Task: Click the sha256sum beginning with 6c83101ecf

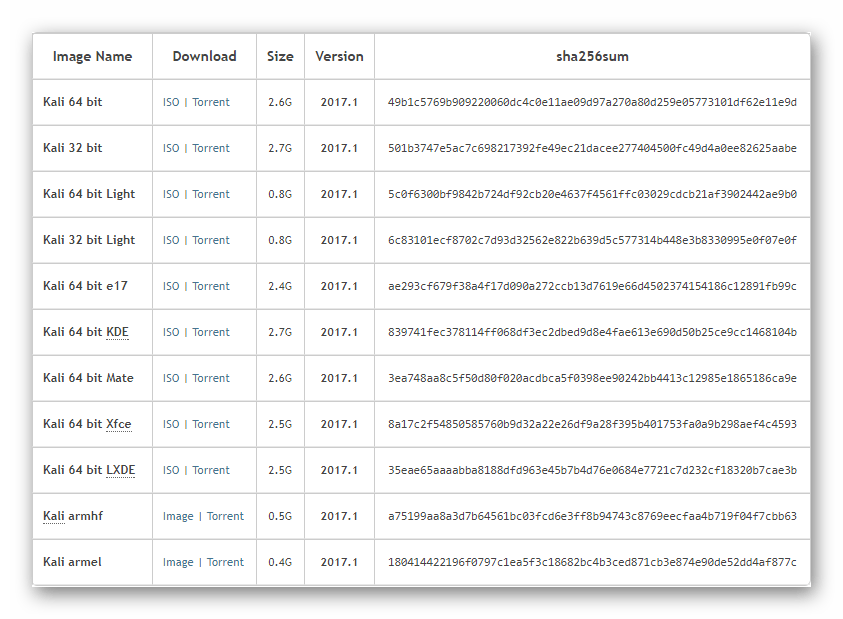Action: (592, 240)
